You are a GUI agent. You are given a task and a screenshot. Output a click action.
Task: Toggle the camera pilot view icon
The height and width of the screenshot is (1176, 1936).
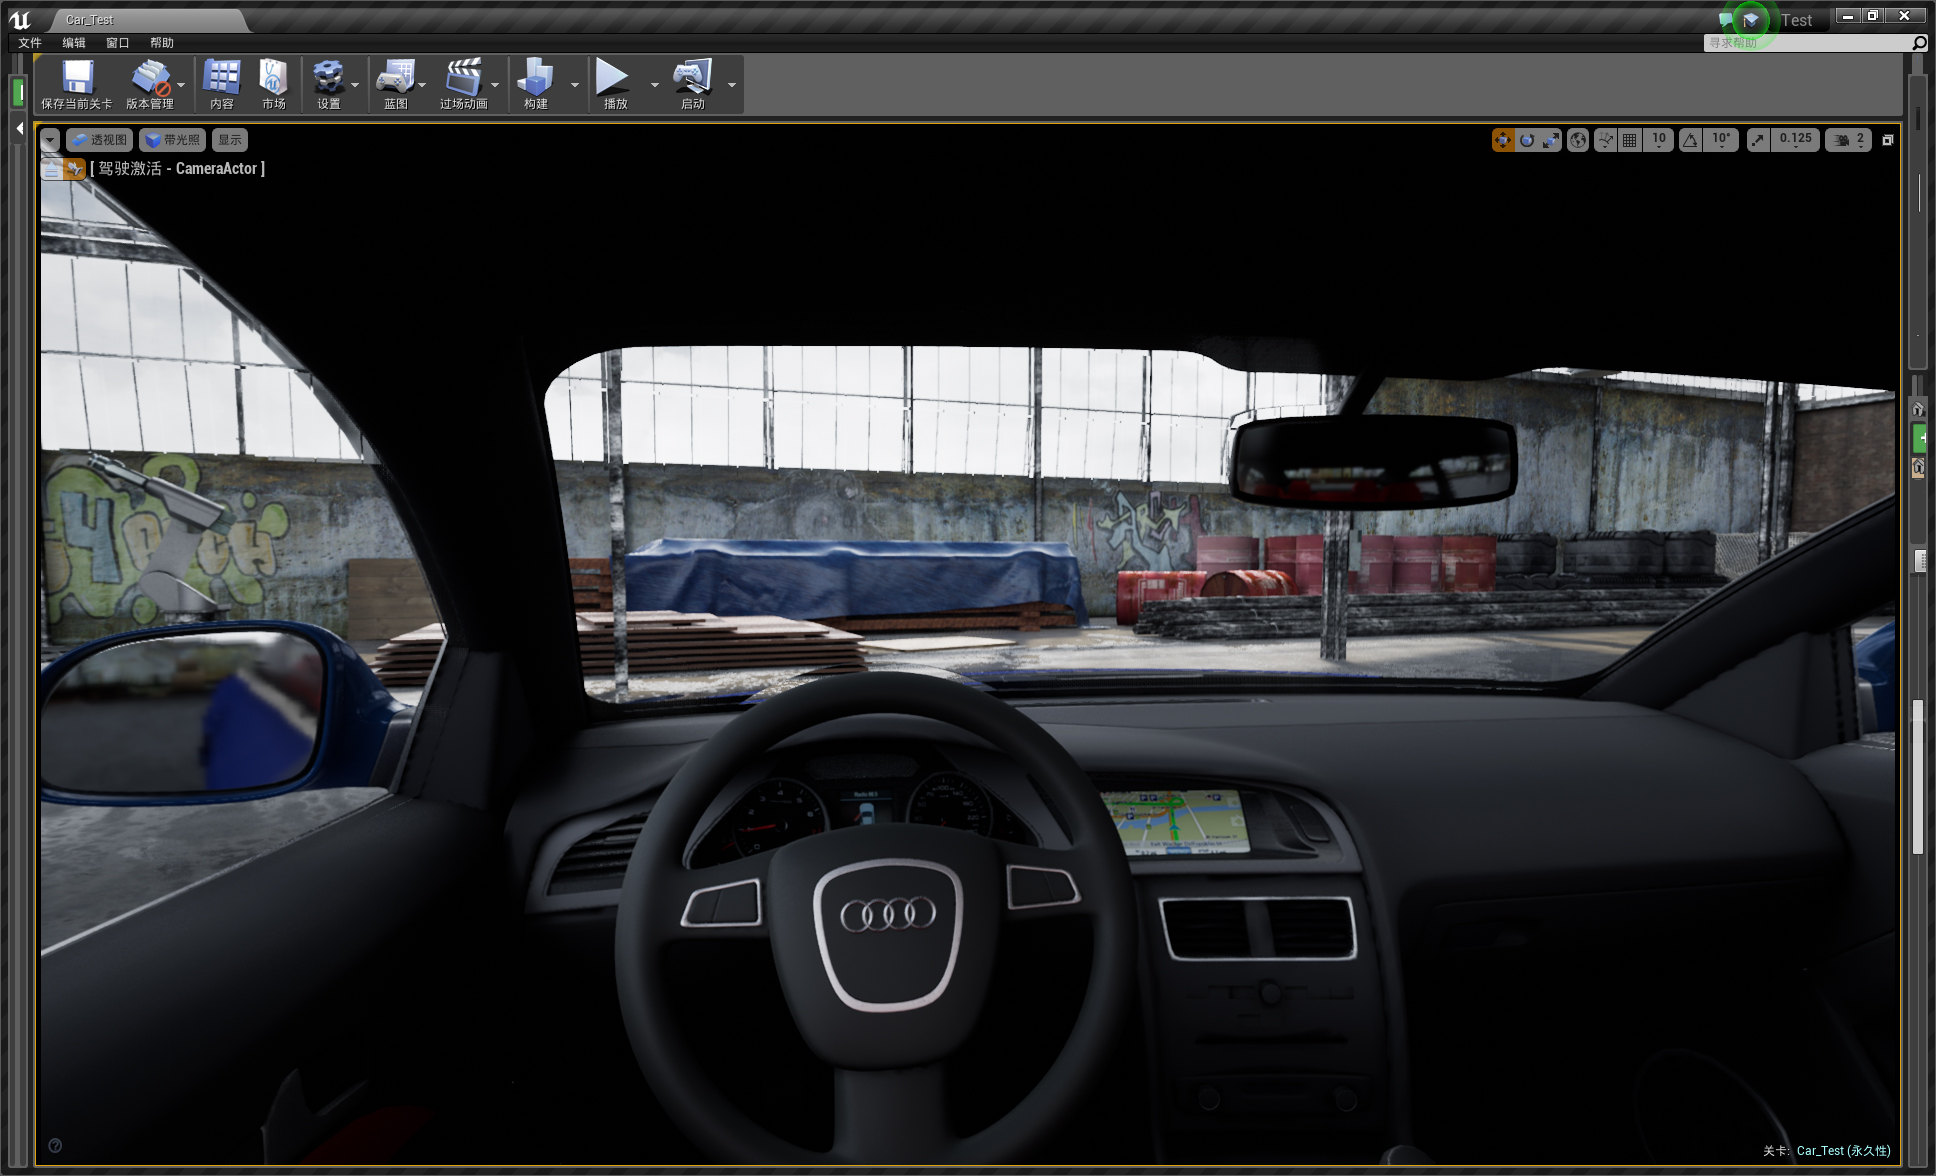click(75, 169)
